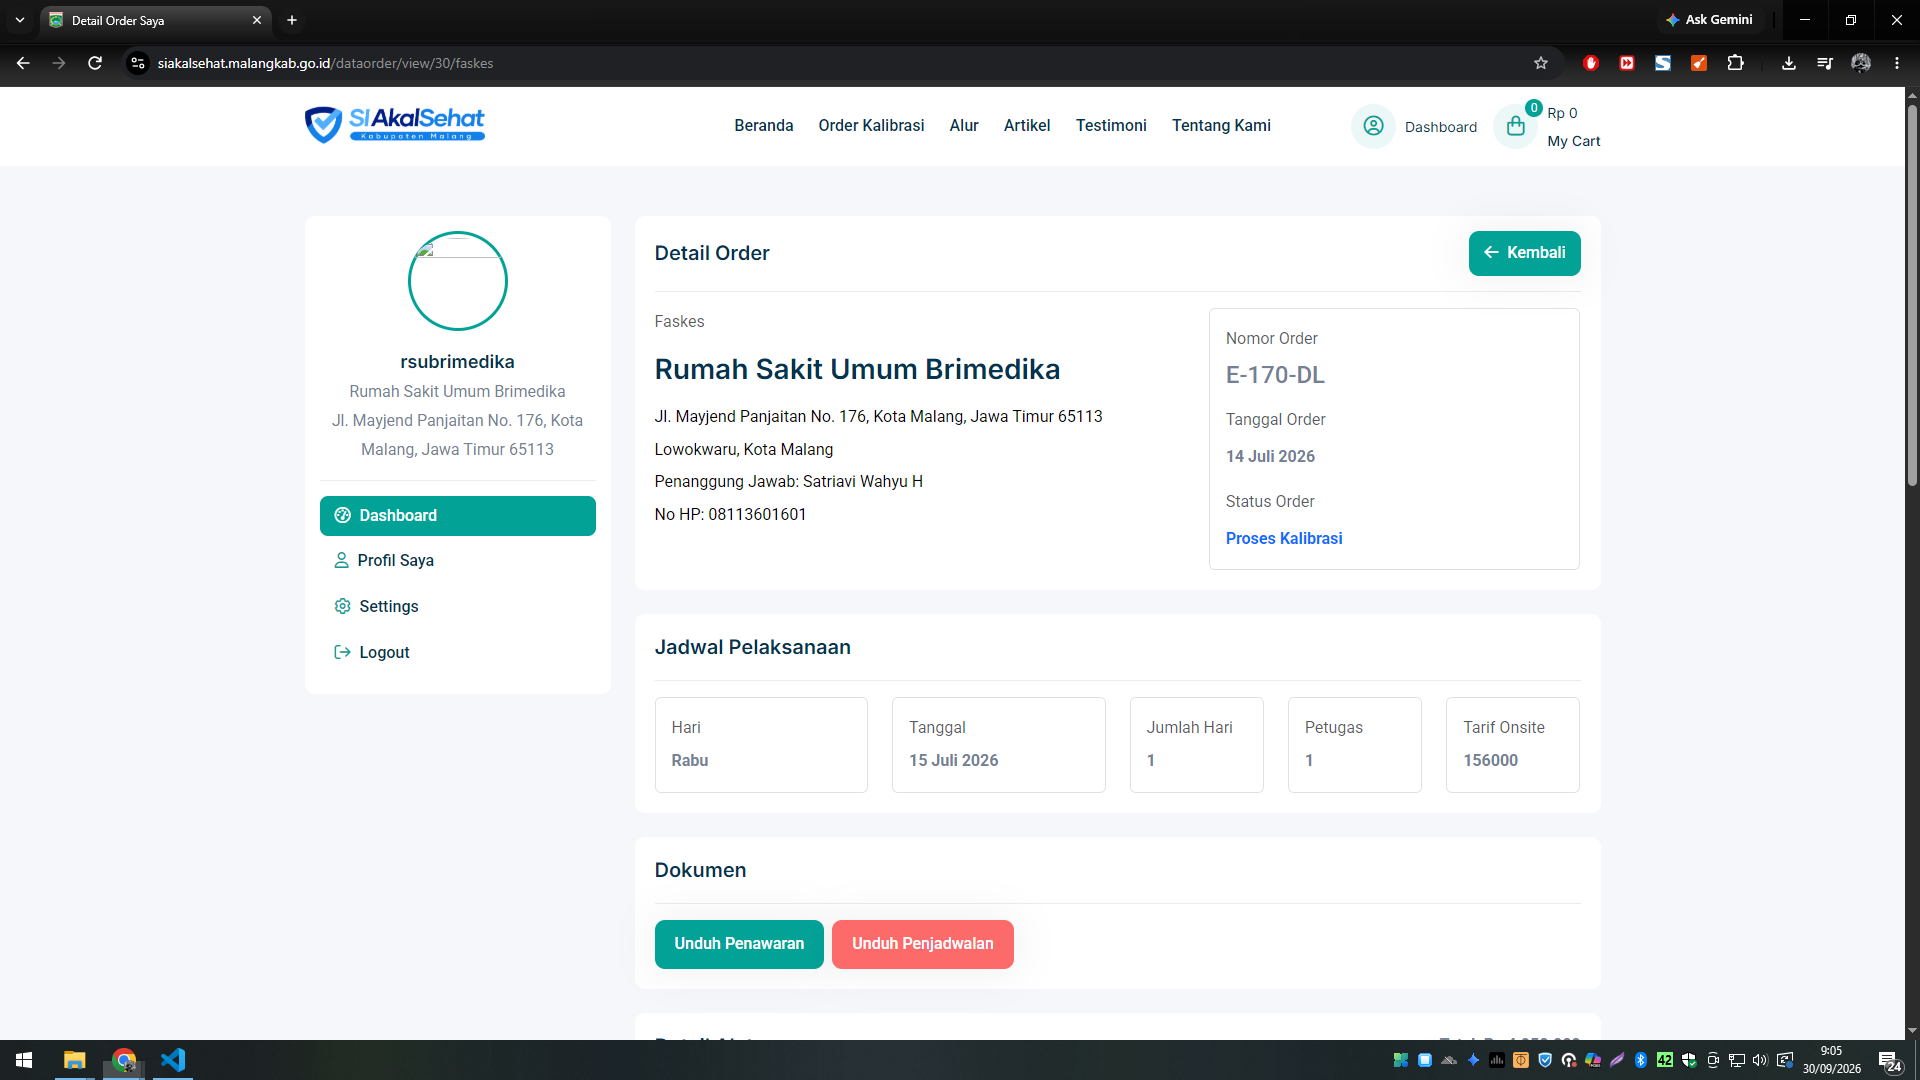
Task: Click Ask Gemini button
Action: [x=1709, y=20]
